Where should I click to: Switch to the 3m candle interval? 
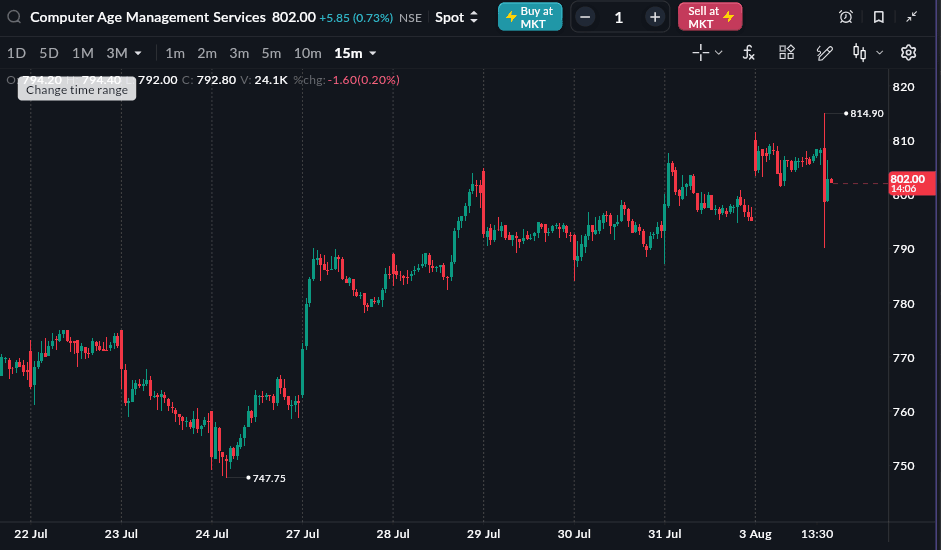(x=239, y=53)
